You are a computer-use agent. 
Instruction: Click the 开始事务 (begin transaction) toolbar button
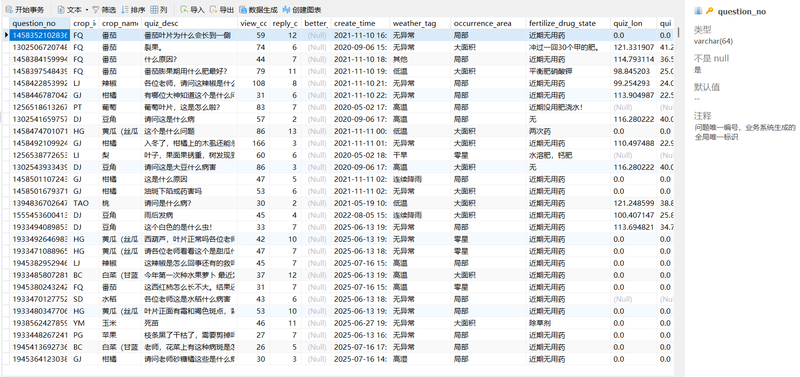(25, 10)
